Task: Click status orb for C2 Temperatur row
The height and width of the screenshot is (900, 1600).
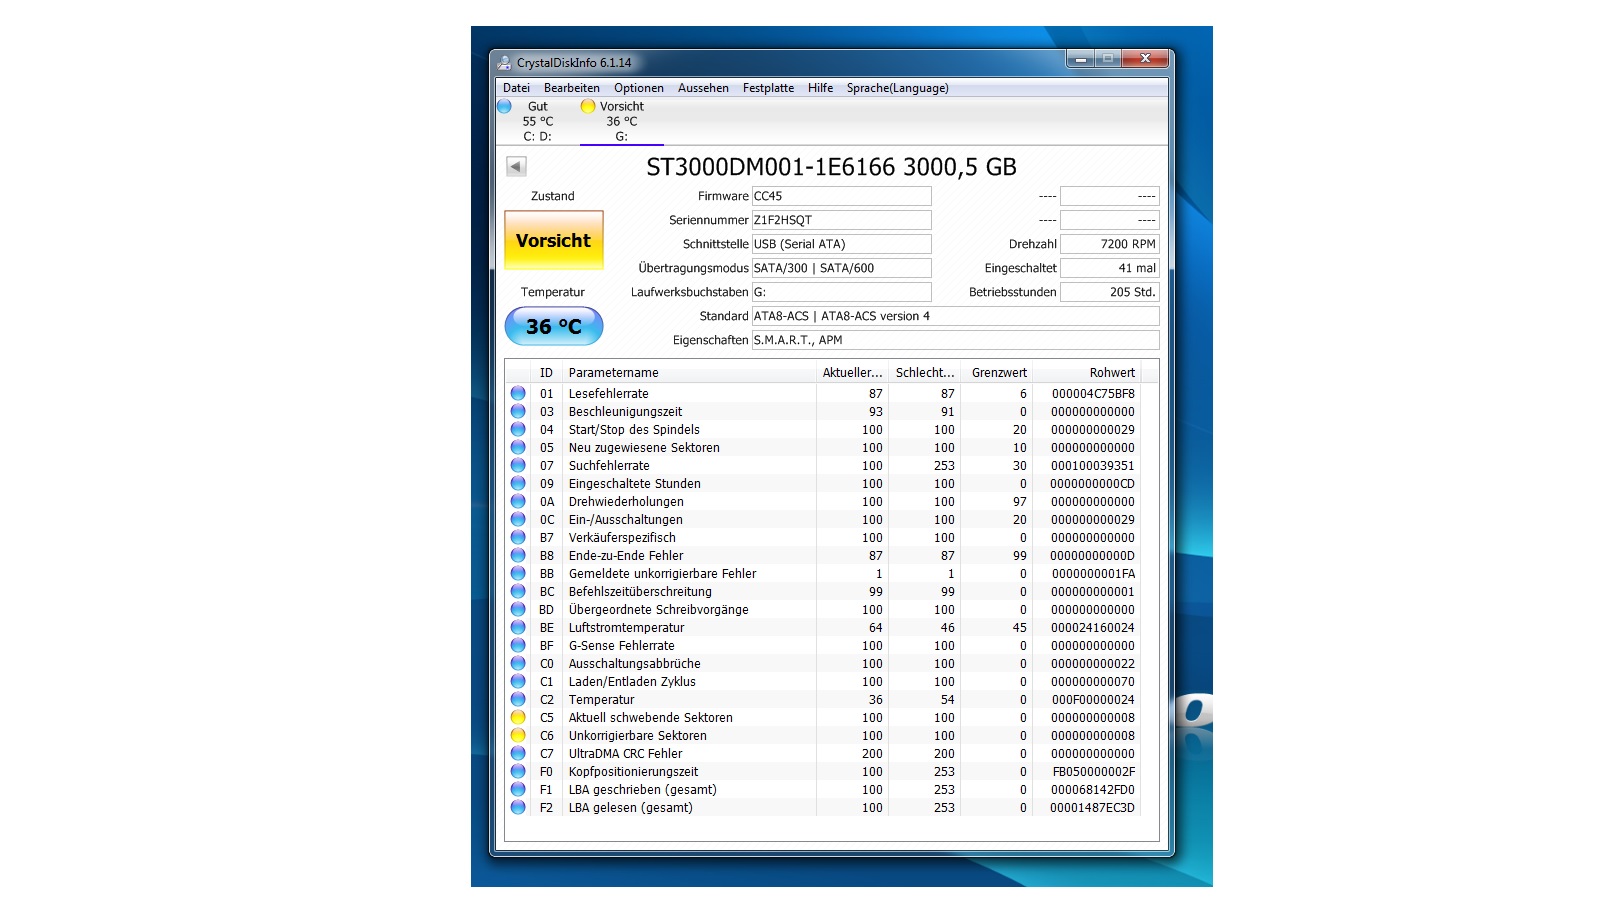Action: pyautogui.click(x=518, y=699)
